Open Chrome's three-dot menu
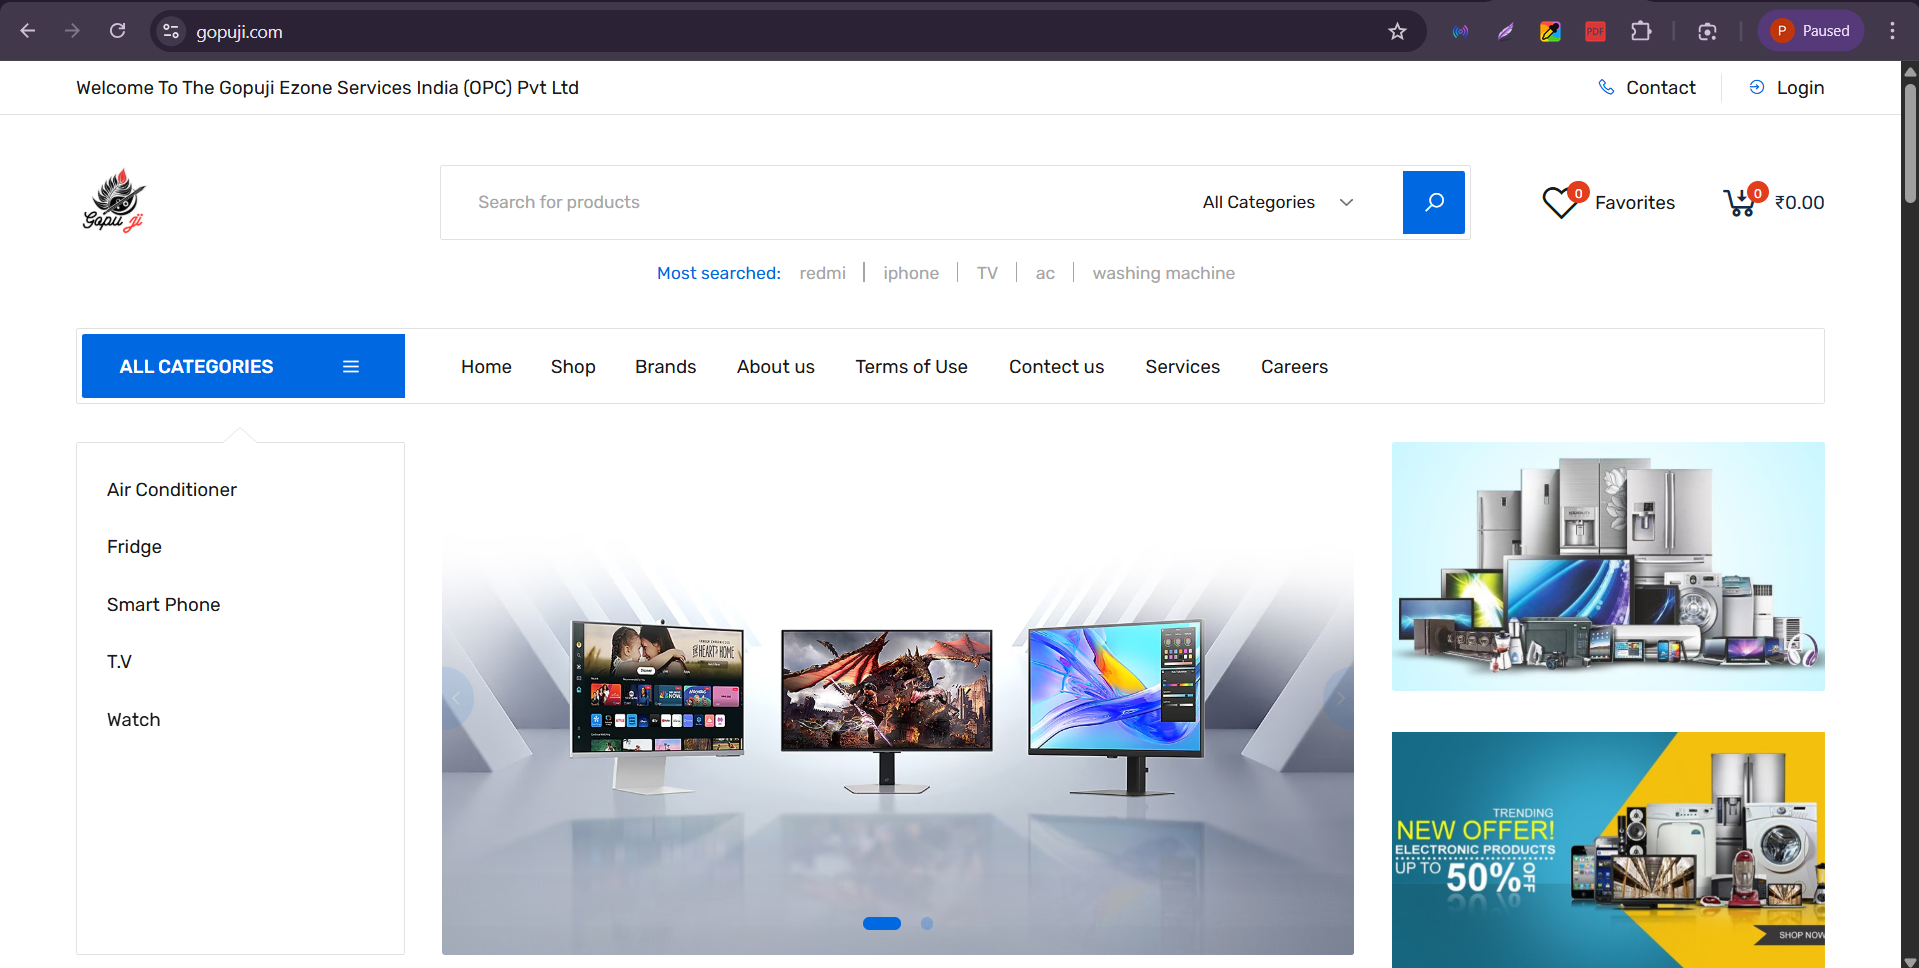The width and height of the screenshot is (1919, 968). [1892, 31]
